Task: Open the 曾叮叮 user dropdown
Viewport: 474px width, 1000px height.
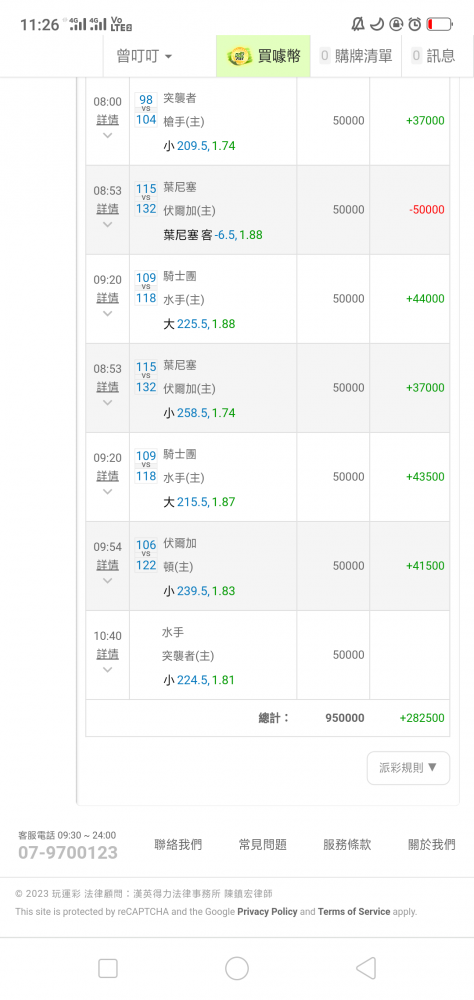Action: [144, 56]
